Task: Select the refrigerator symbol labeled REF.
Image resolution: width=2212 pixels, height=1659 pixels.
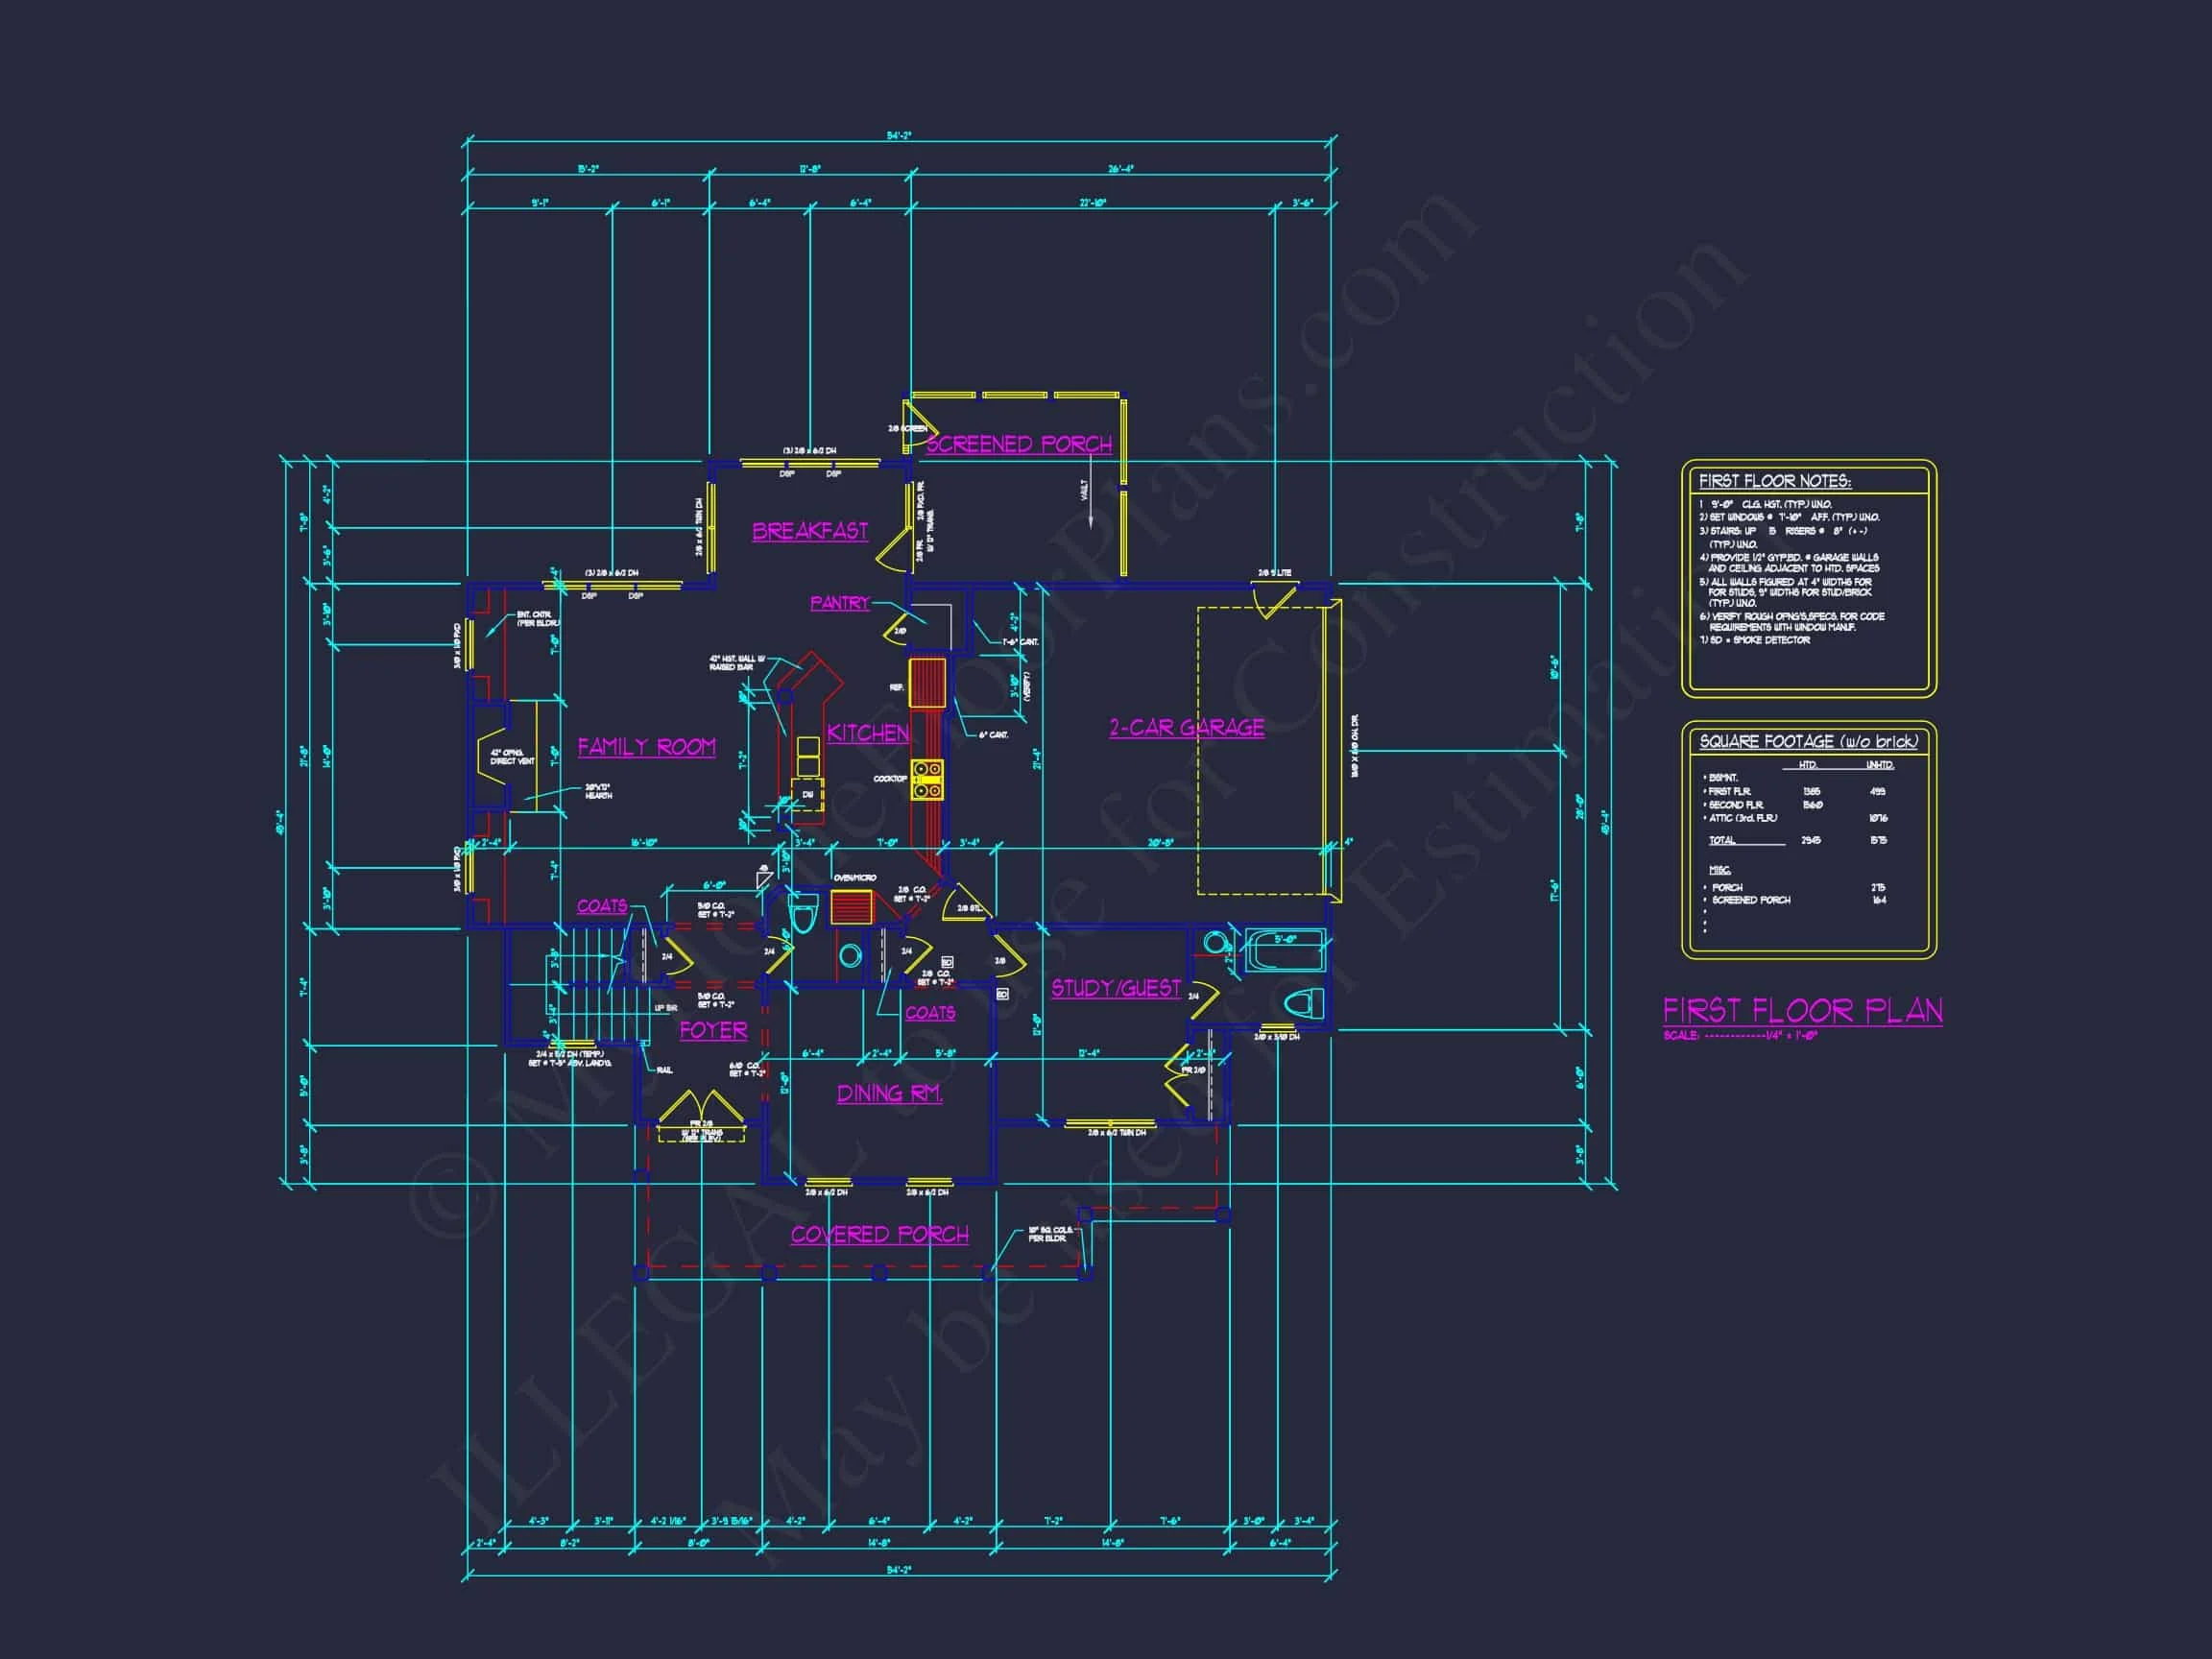Action: click(x=927, y=682)
